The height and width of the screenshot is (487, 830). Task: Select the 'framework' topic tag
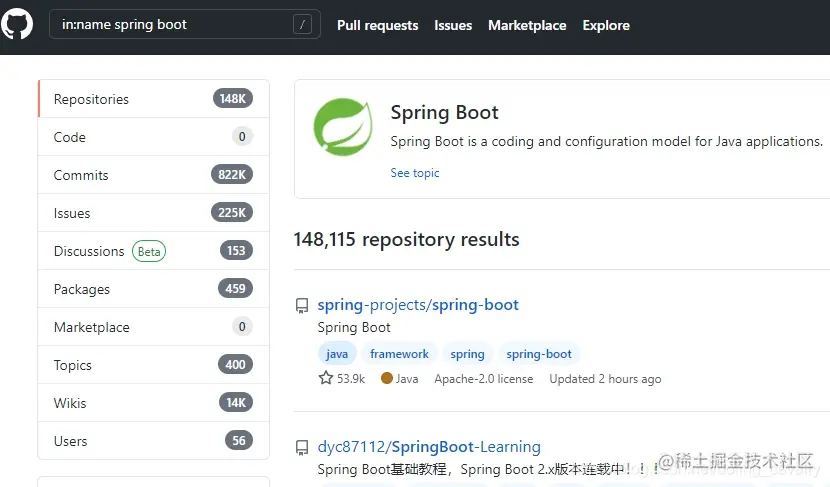399,354
